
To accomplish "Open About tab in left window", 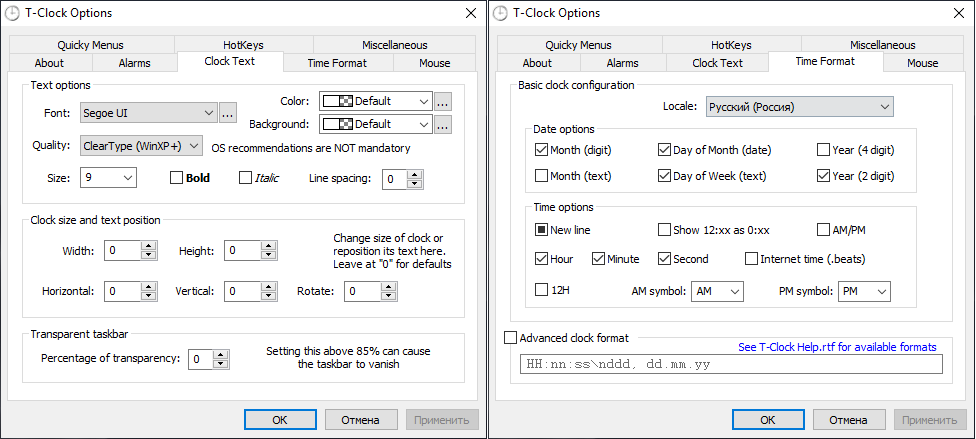I will click(x=49, y=63).
